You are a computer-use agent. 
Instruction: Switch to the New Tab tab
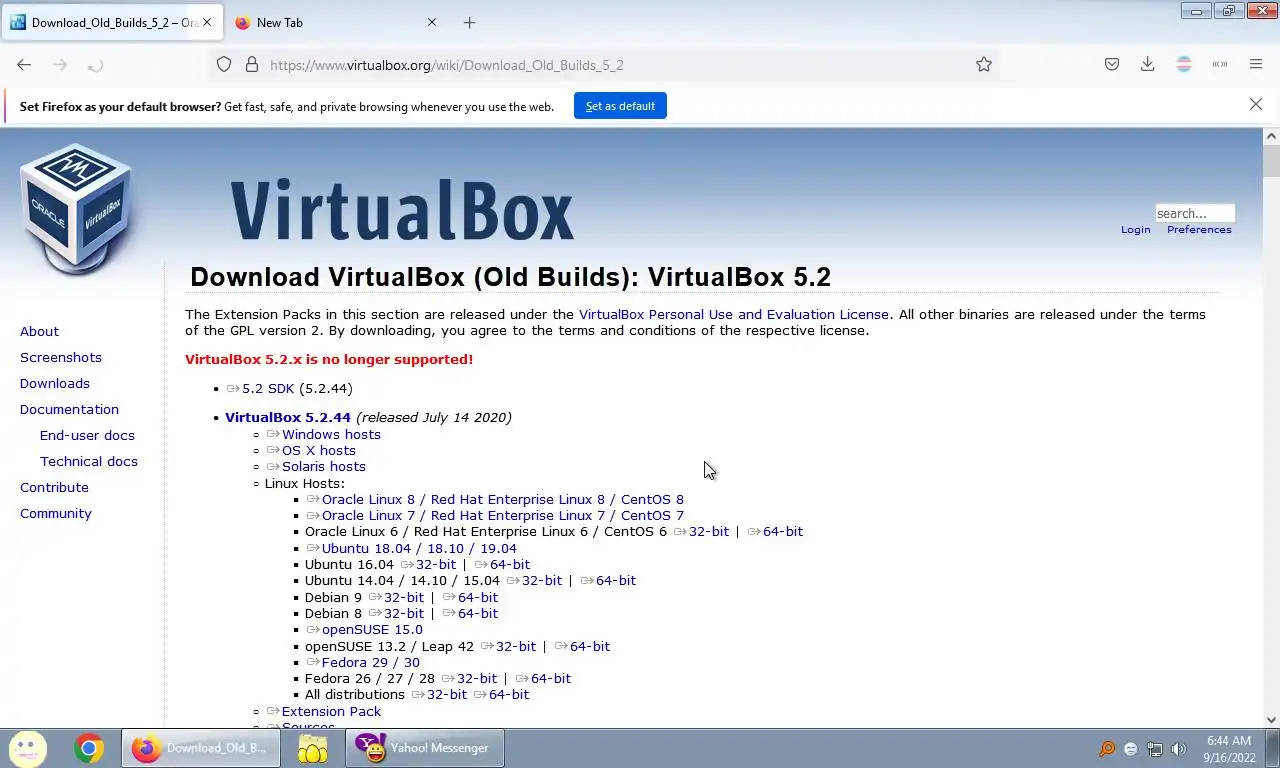[335, 22]
